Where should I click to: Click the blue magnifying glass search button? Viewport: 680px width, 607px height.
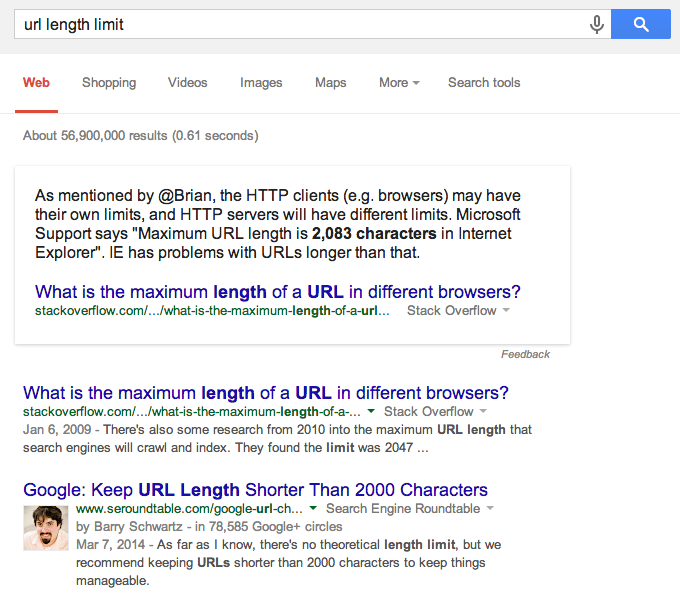pos(641,24)
